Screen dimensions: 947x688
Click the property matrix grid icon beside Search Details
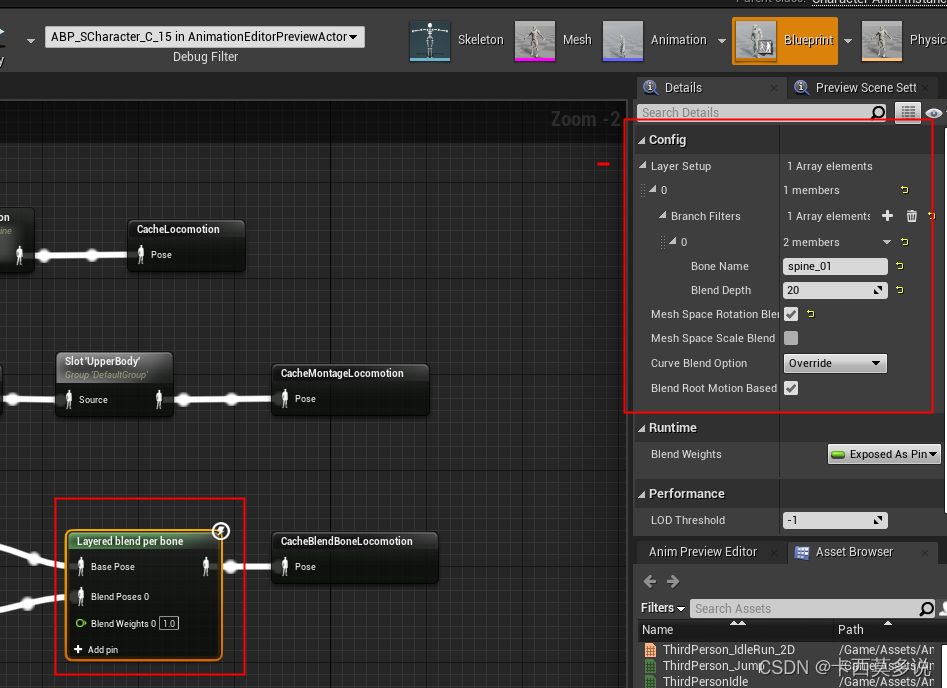pyautogui.click(x=907, y=111)
